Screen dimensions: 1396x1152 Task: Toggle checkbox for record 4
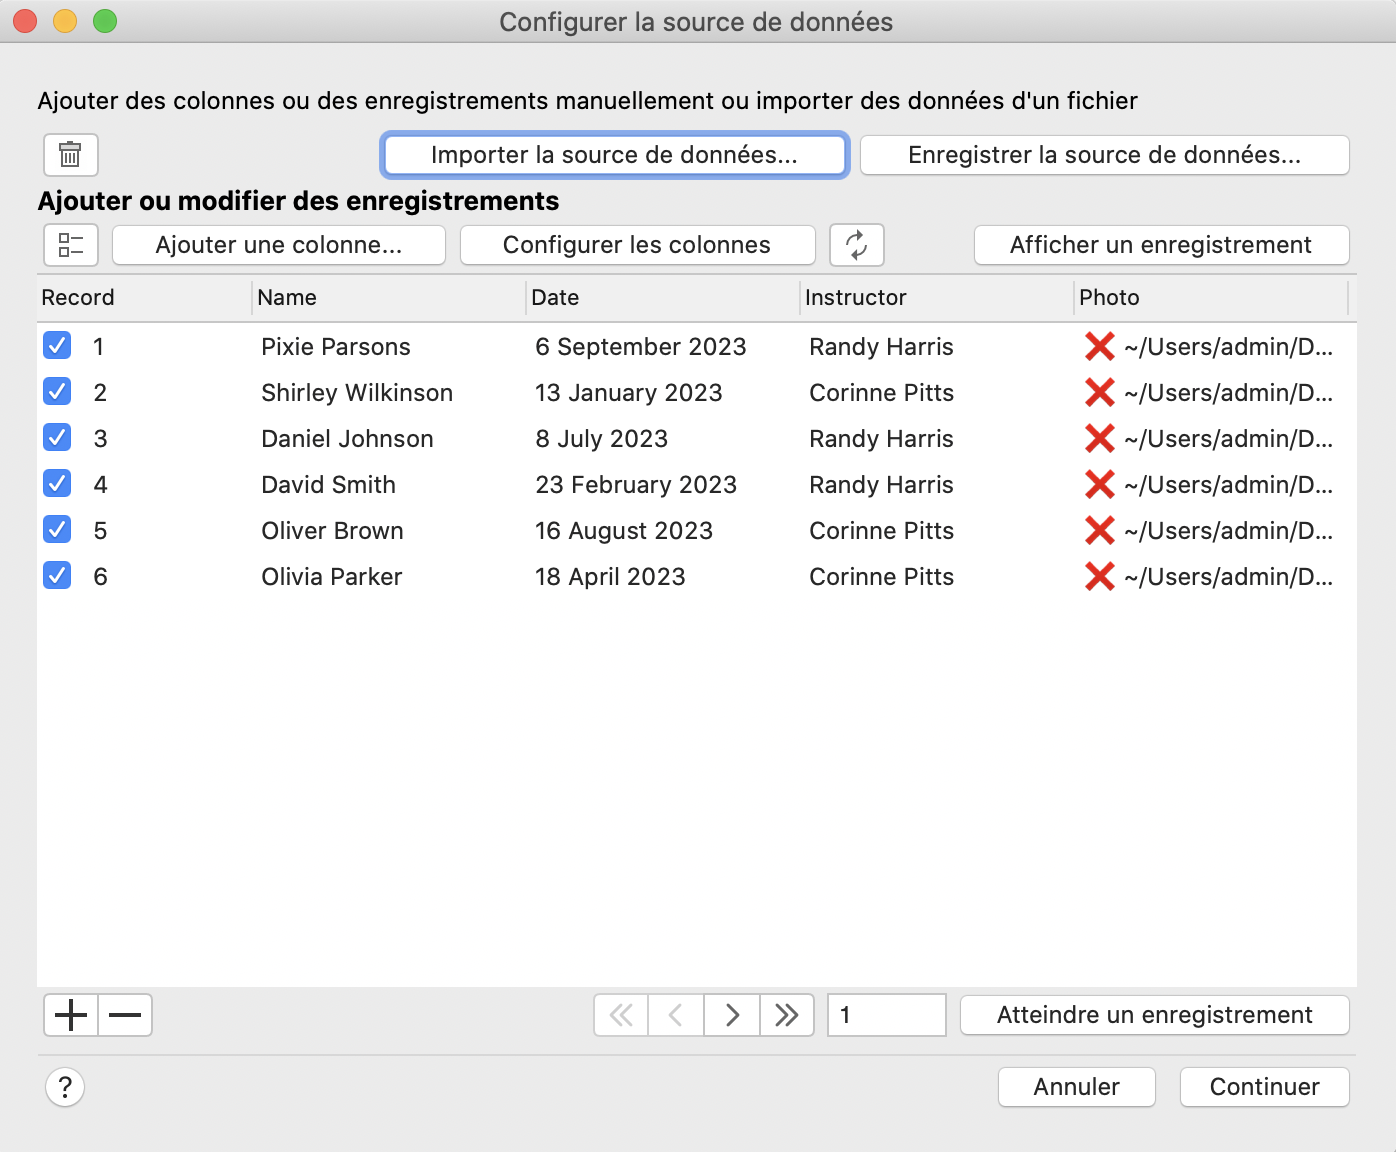tap(57, 484)
